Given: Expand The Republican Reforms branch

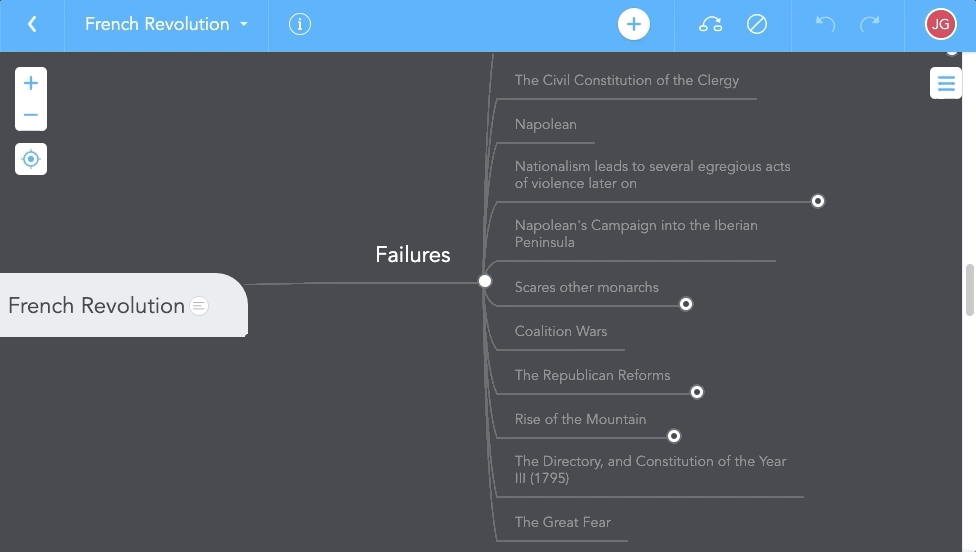Looking at the screenshot, I should click(x=697, y=392).
